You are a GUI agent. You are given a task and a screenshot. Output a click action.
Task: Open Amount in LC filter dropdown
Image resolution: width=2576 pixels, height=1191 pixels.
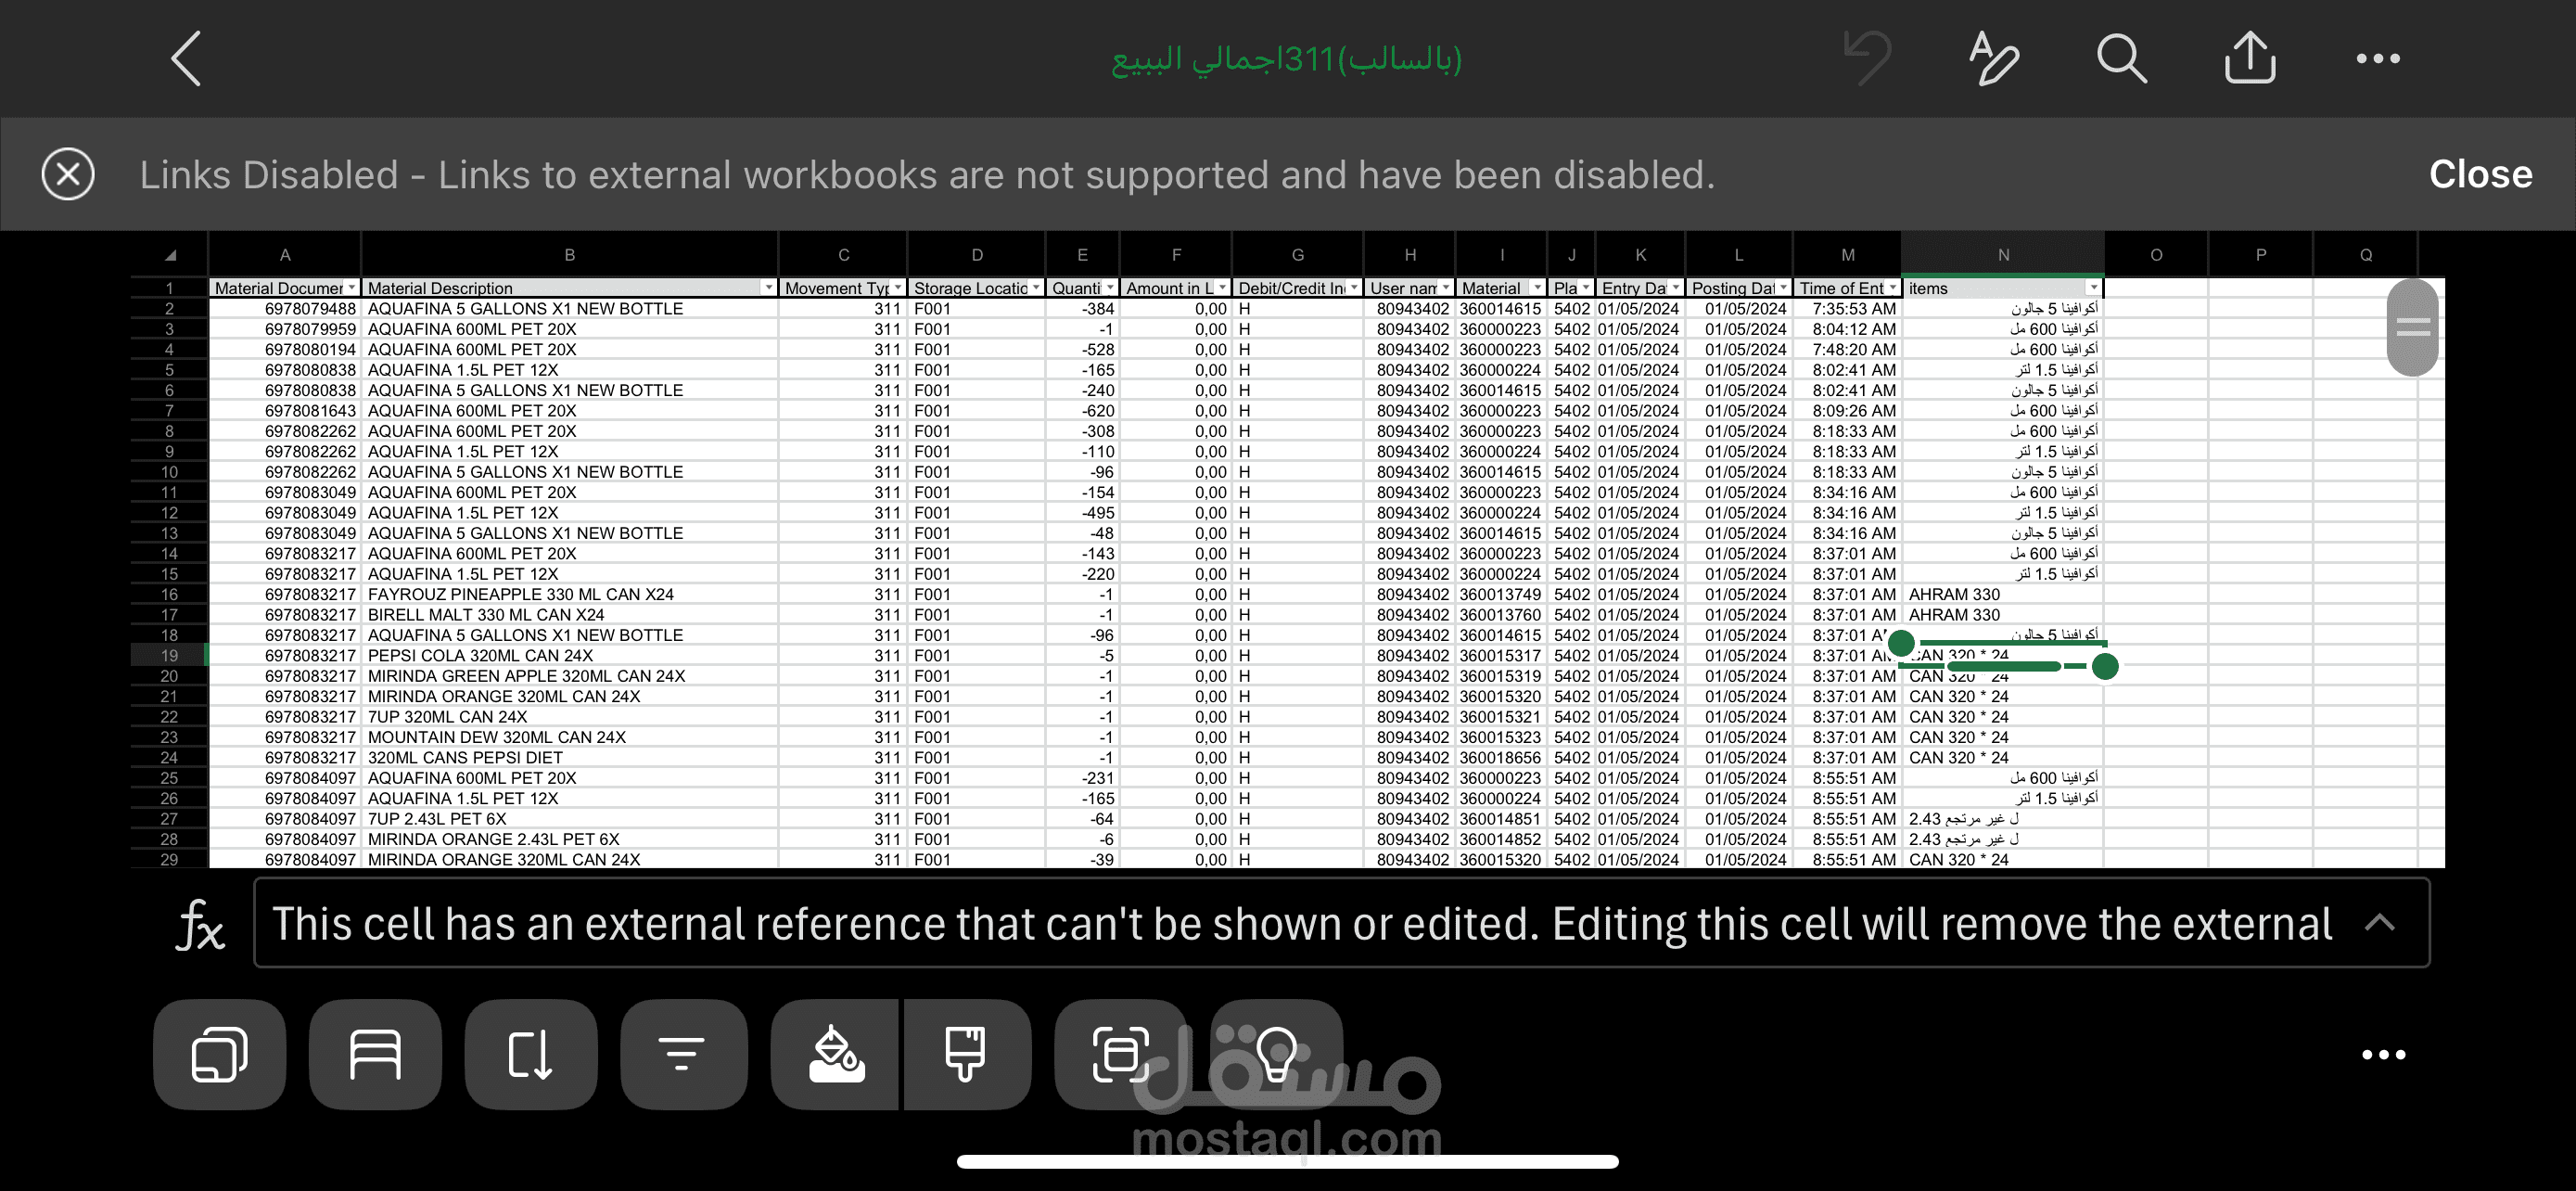[1222, 288]
